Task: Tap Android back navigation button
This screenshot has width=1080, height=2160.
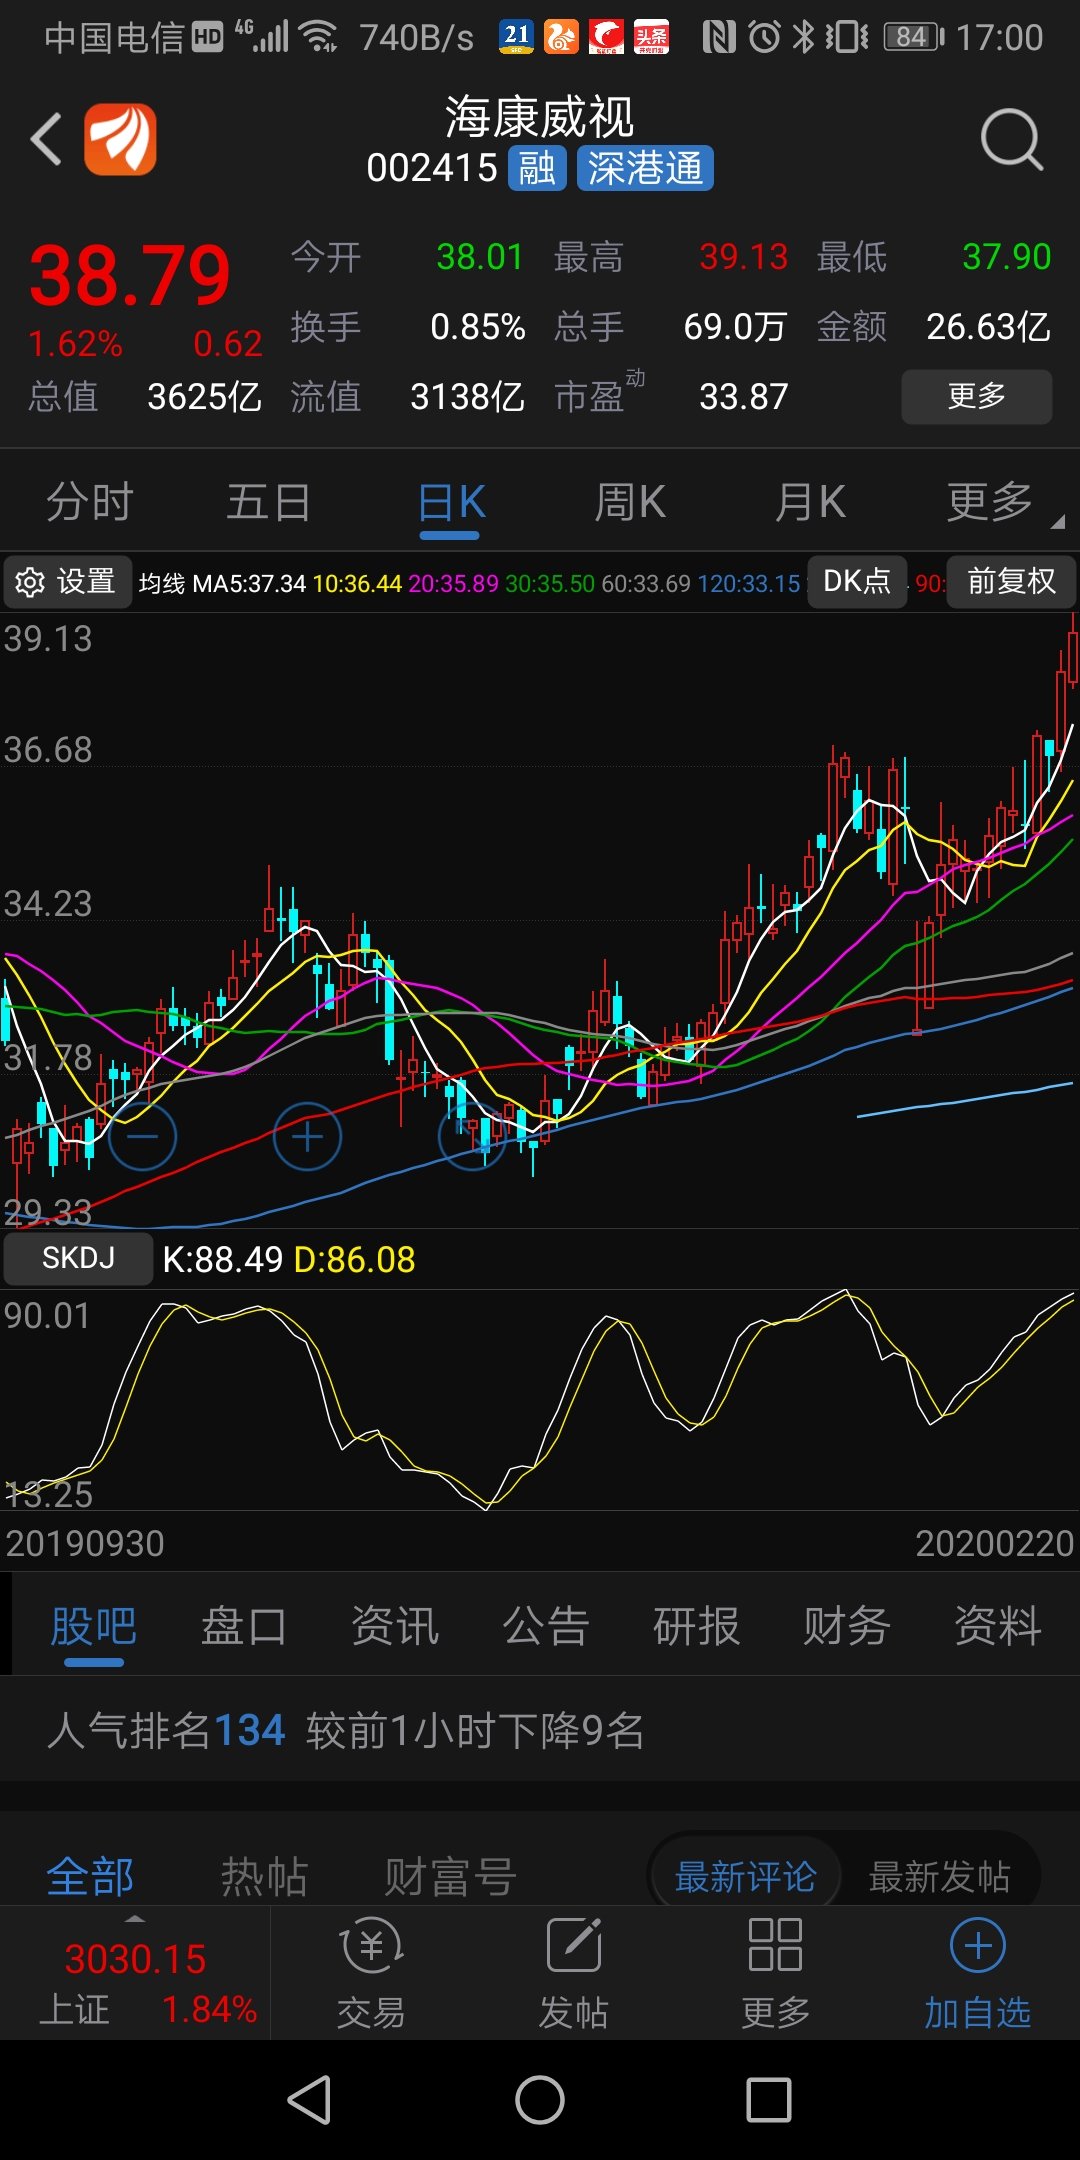Action: (309, 2100)
